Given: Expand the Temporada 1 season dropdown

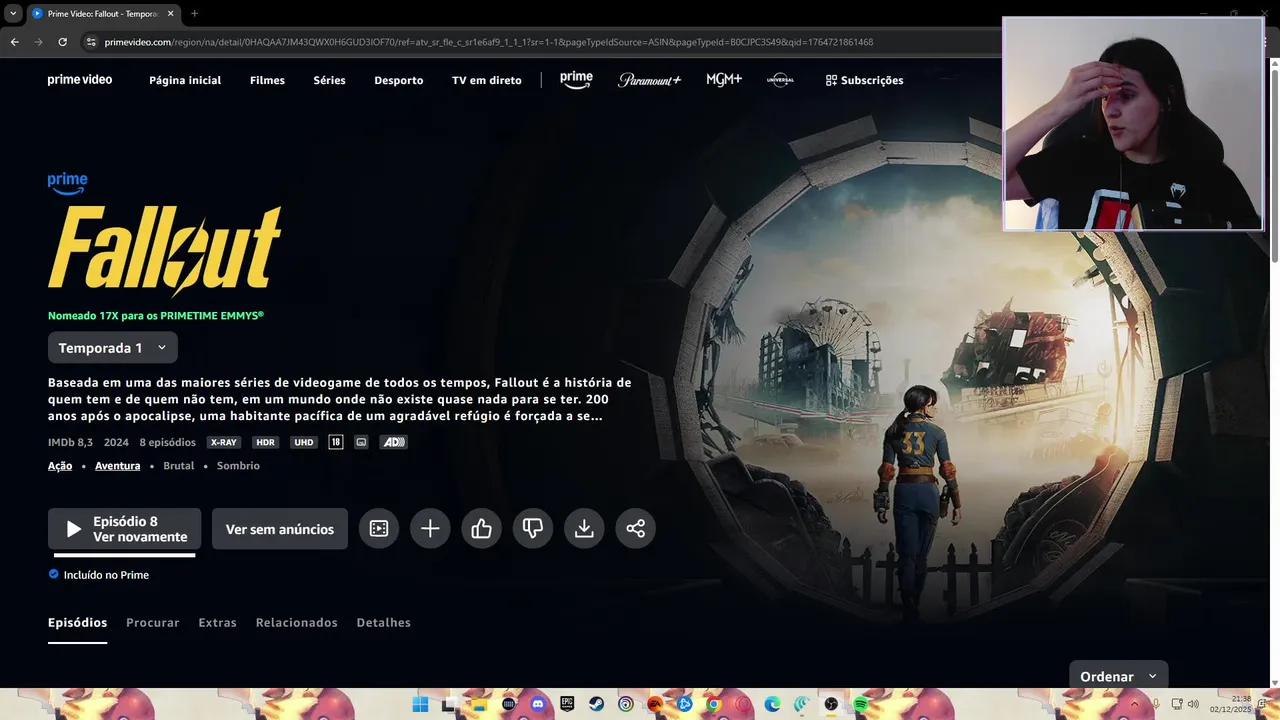Looking at the screenshot, I should pyautogui.click(x=113, y=348).
